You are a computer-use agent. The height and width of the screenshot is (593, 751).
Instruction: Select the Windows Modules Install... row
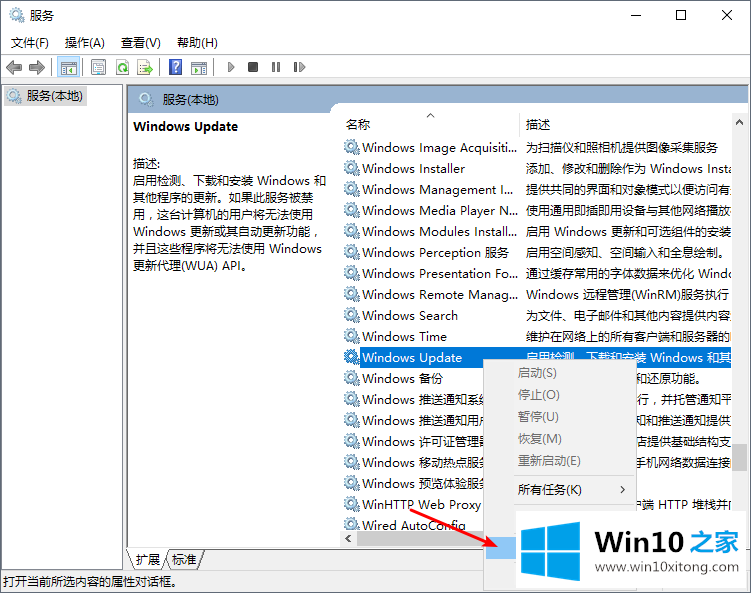[x=537, y=231]
